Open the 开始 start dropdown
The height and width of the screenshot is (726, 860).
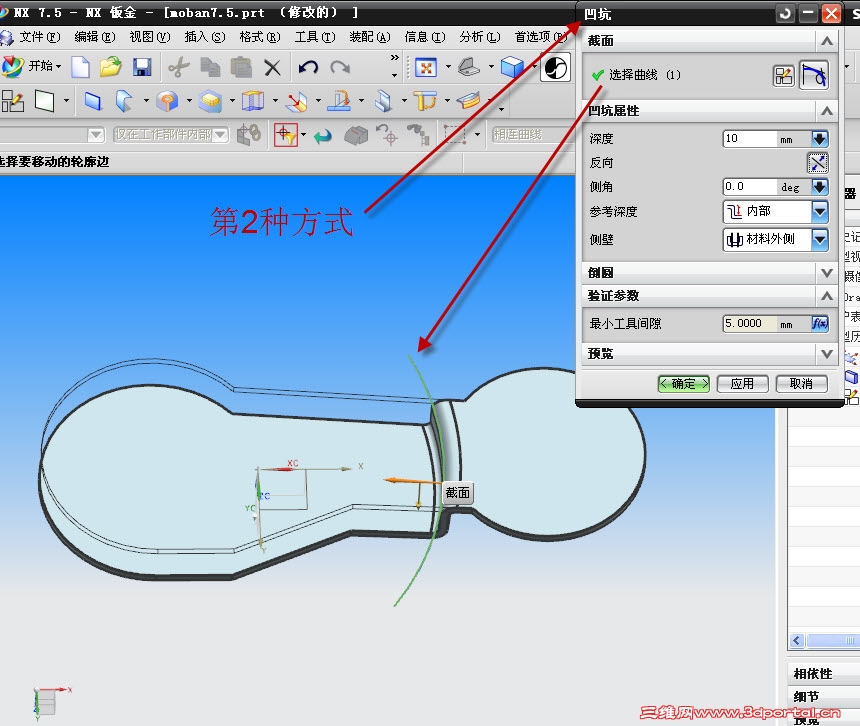coord(33,66)
